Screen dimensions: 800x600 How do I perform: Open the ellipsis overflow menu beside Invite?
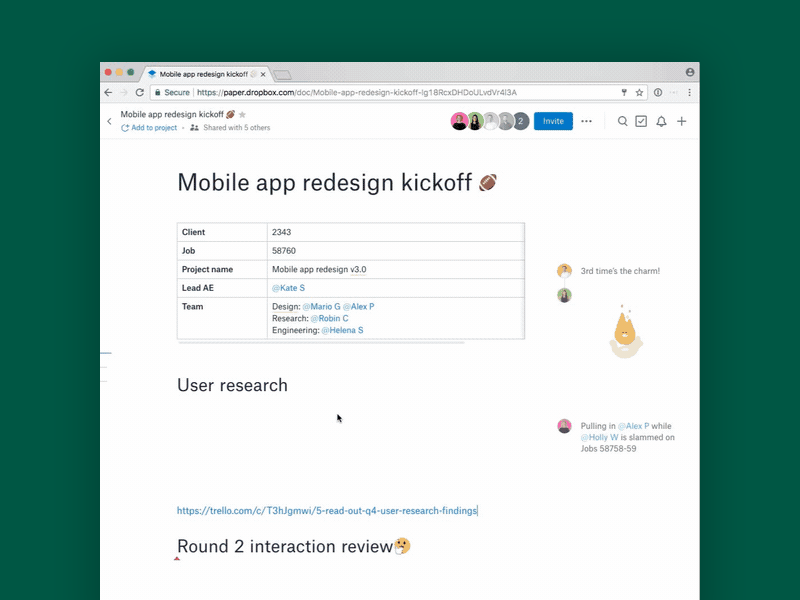(586, 121)
